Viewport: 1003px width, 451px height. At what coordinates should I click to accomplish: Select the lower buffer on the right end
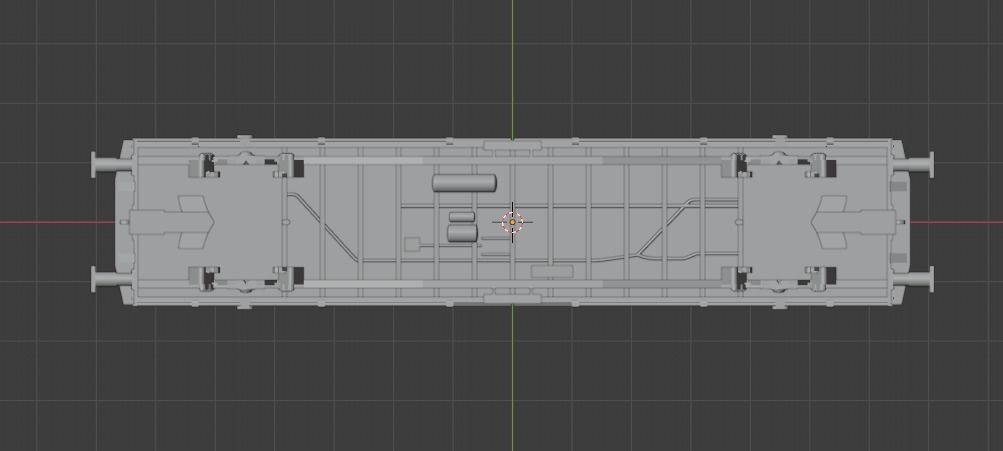(x=913, y=280)
